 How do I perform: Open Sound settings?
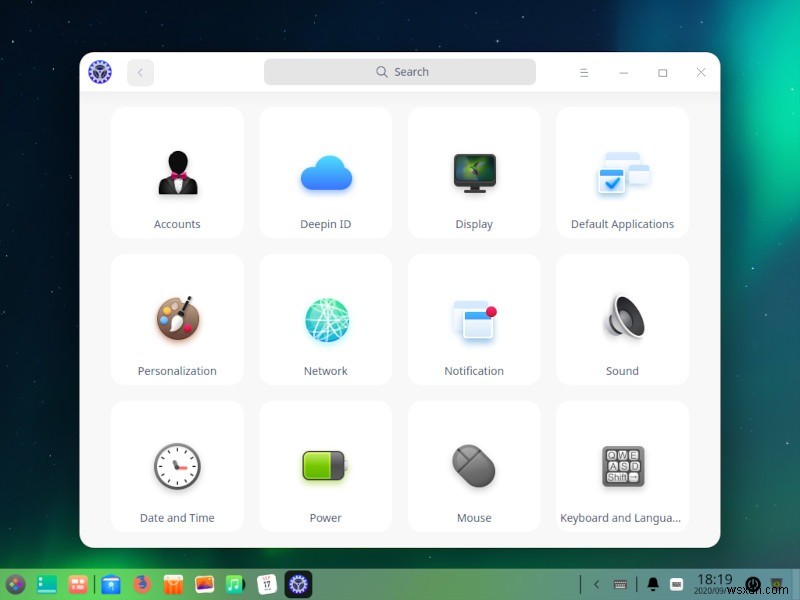[x=622, y=318]
